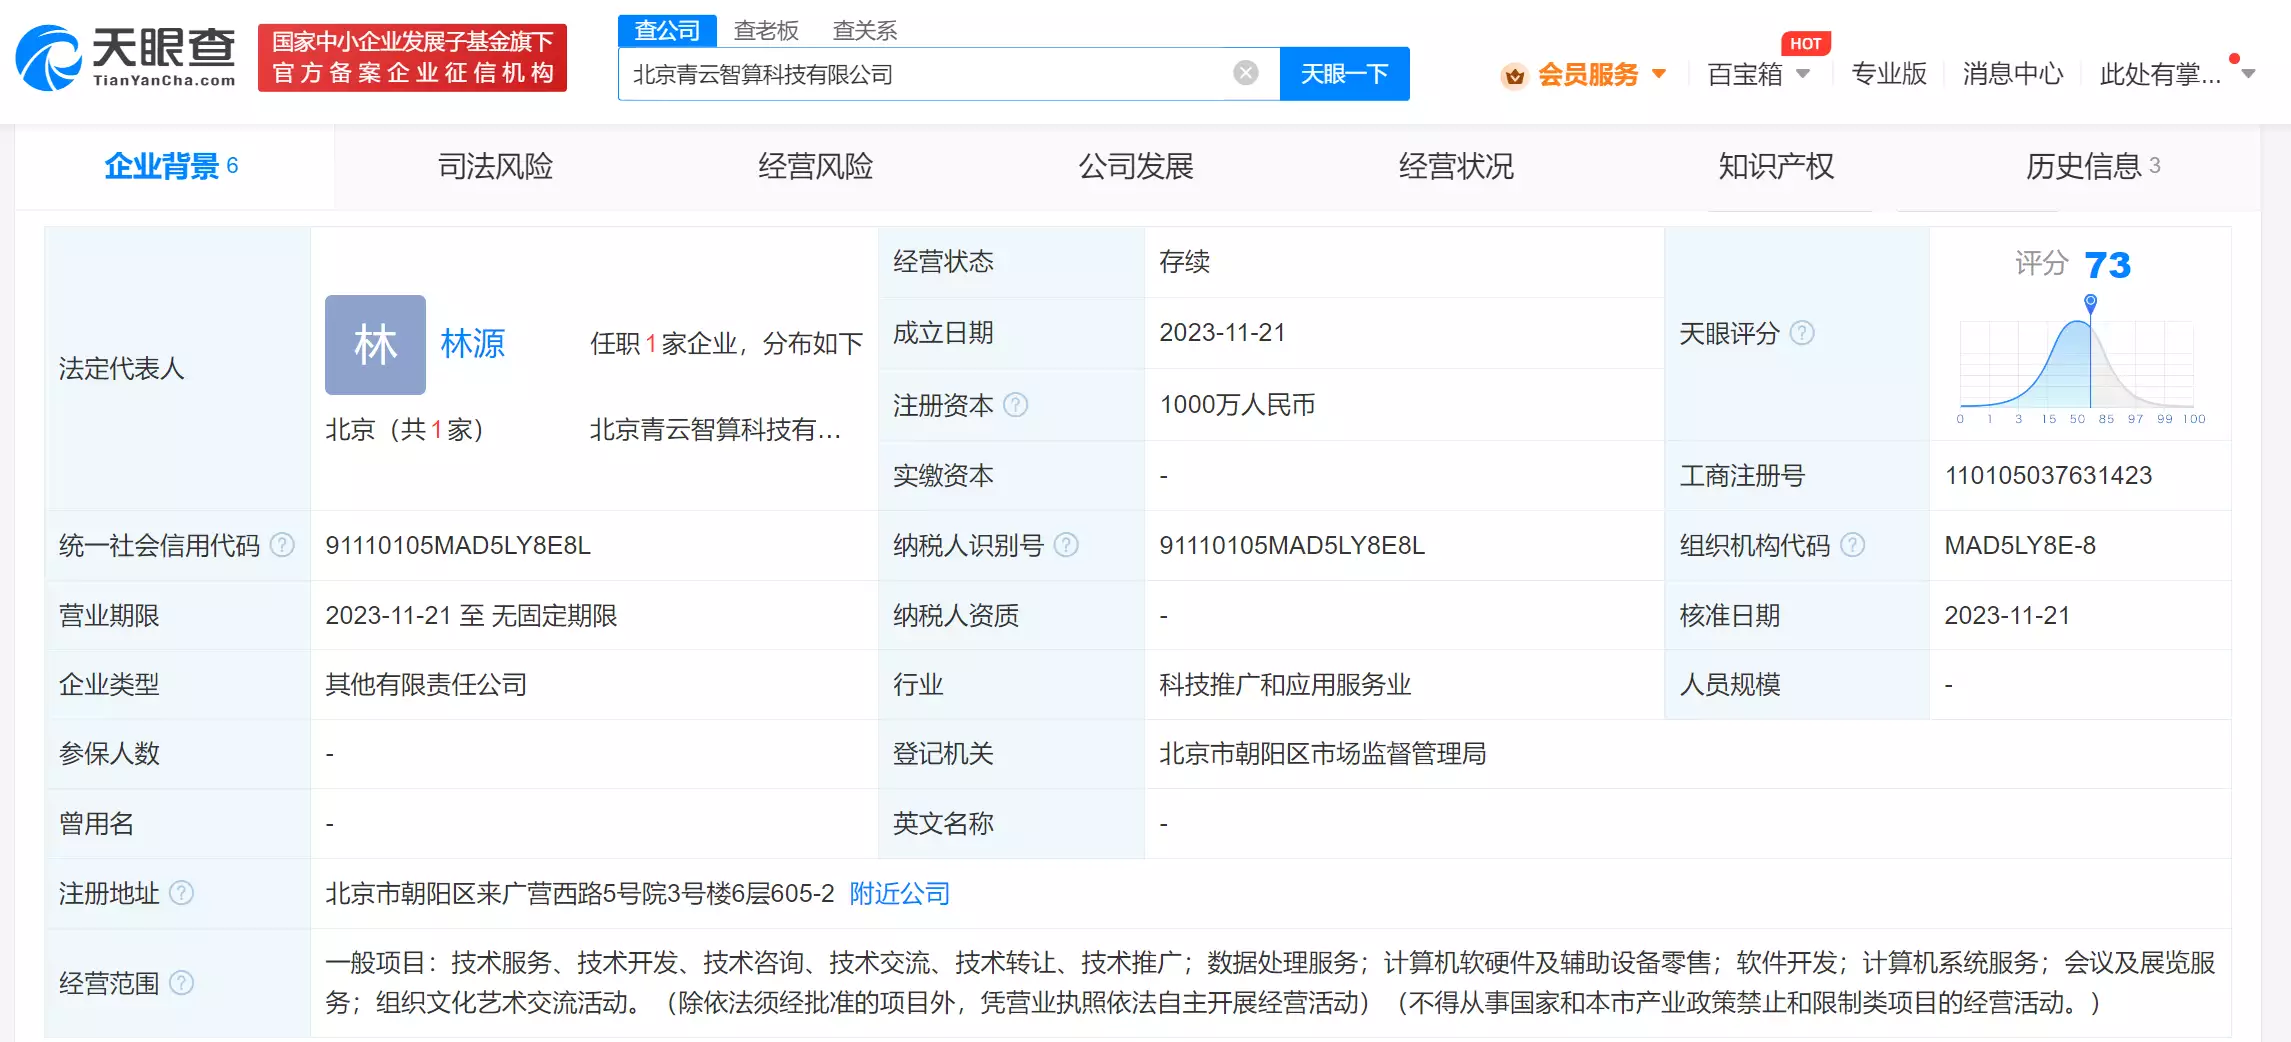
Task: Click the 此处有掌... account name
Action: (x=2160, y=74)
